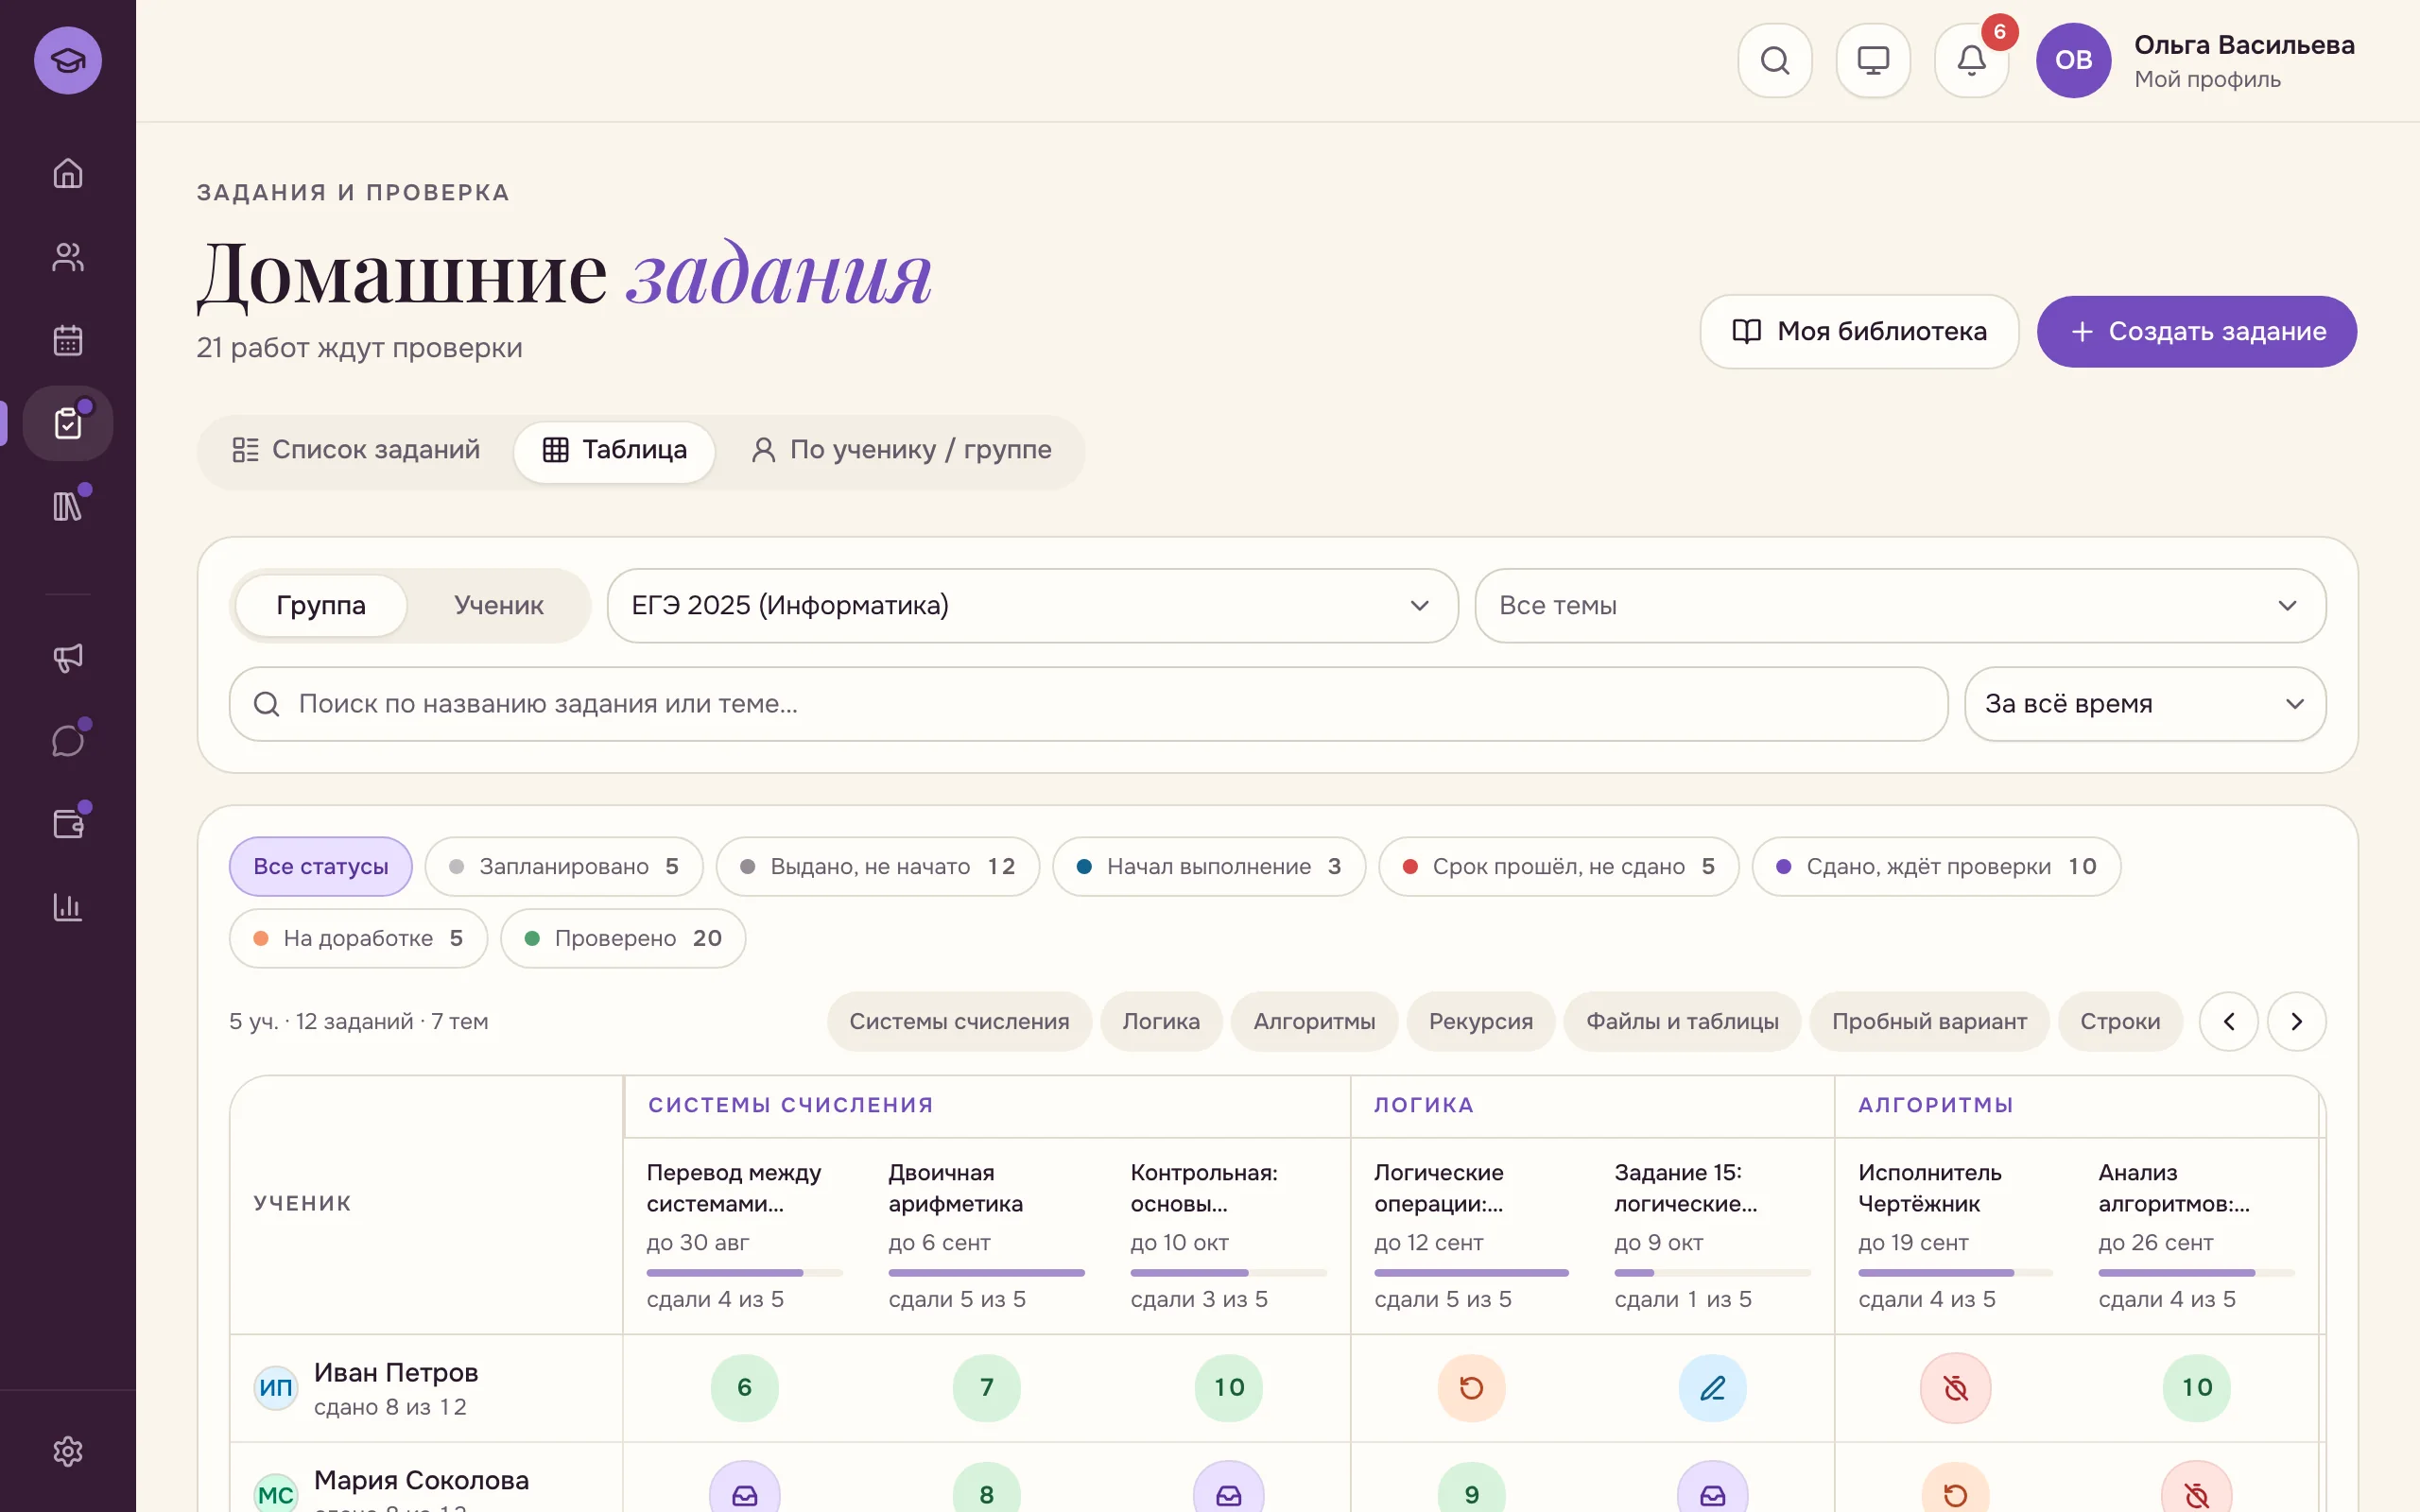The height and width of the screenshot is (1512, 2420).
Task: Filter by Срок прошёл, не сдано status
Action: click(1558, 866)
